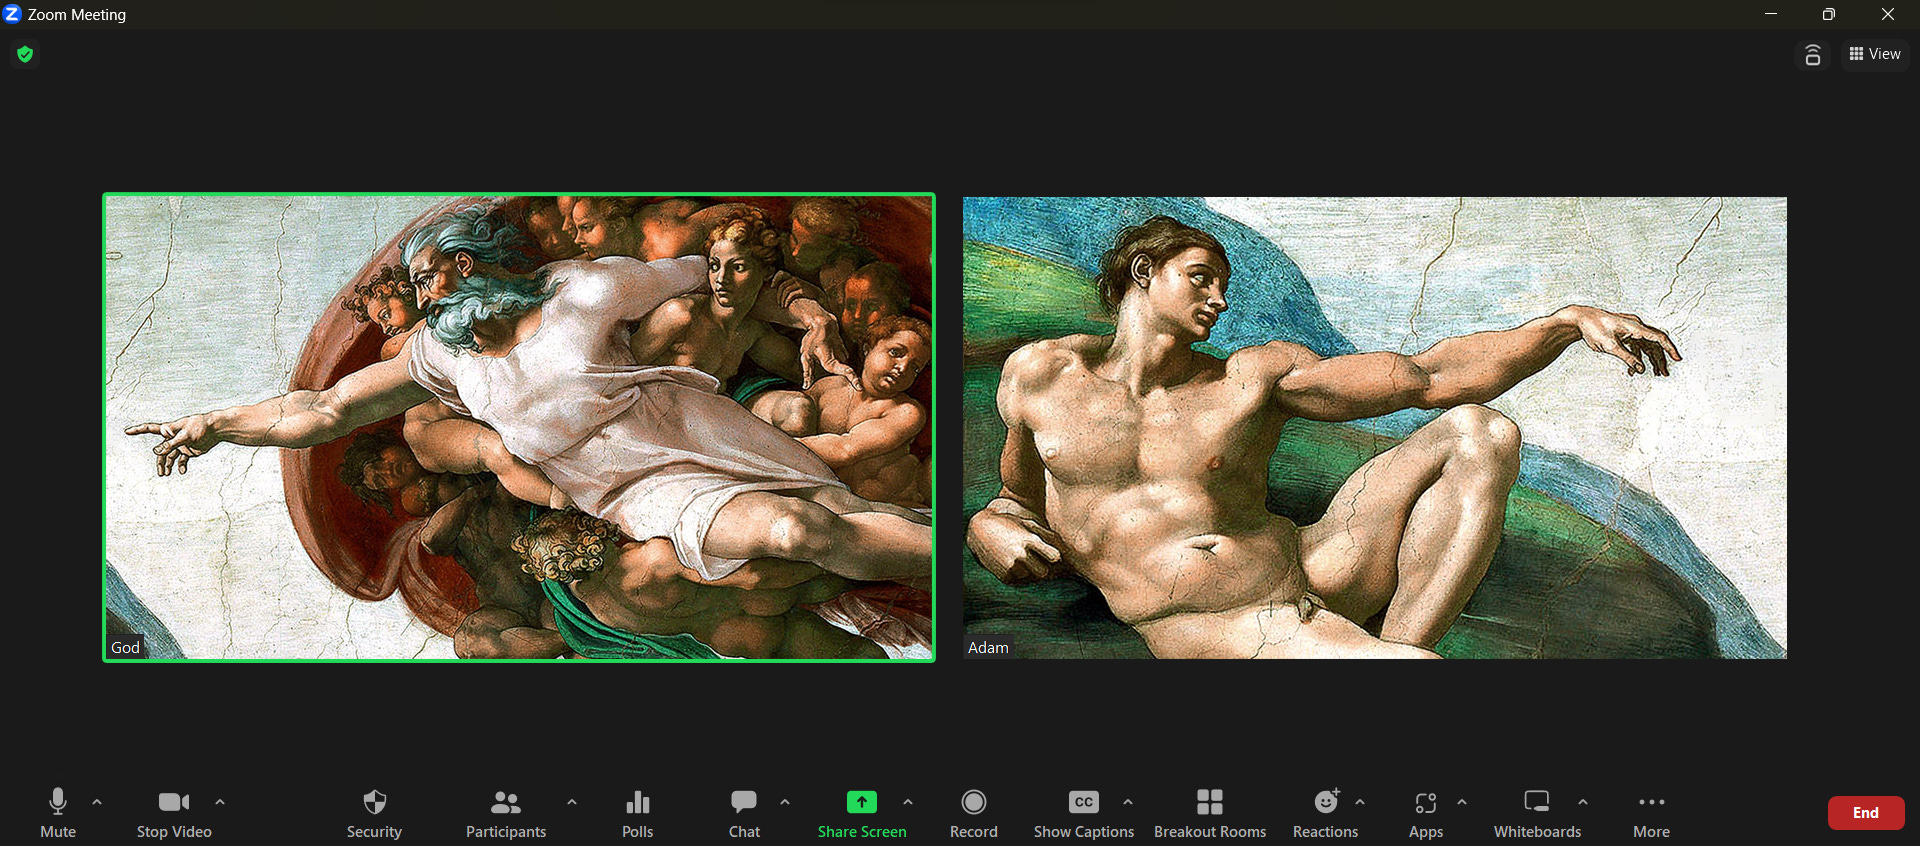Select Adam's video tile
Viewport: 1920px width, 846px height.
[1375, 427]
